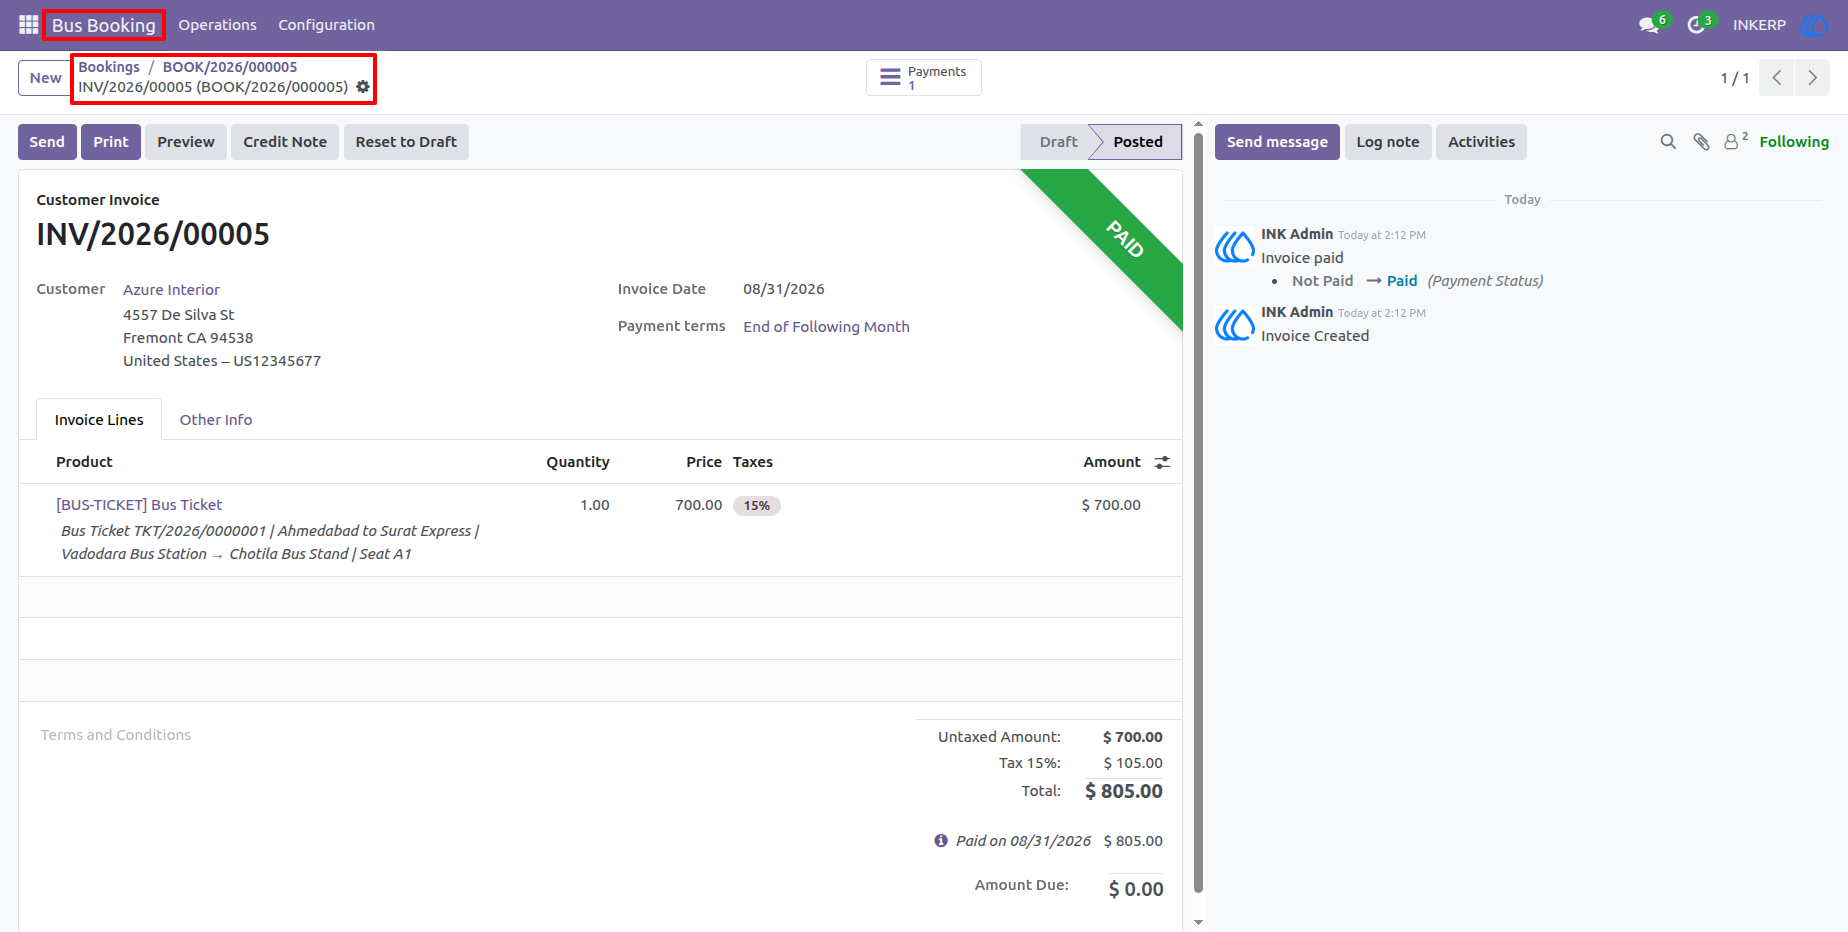Open the gear actions menu beside invoice title
The height and width of the screenshot is (932, 1848).
pos(363,87)
